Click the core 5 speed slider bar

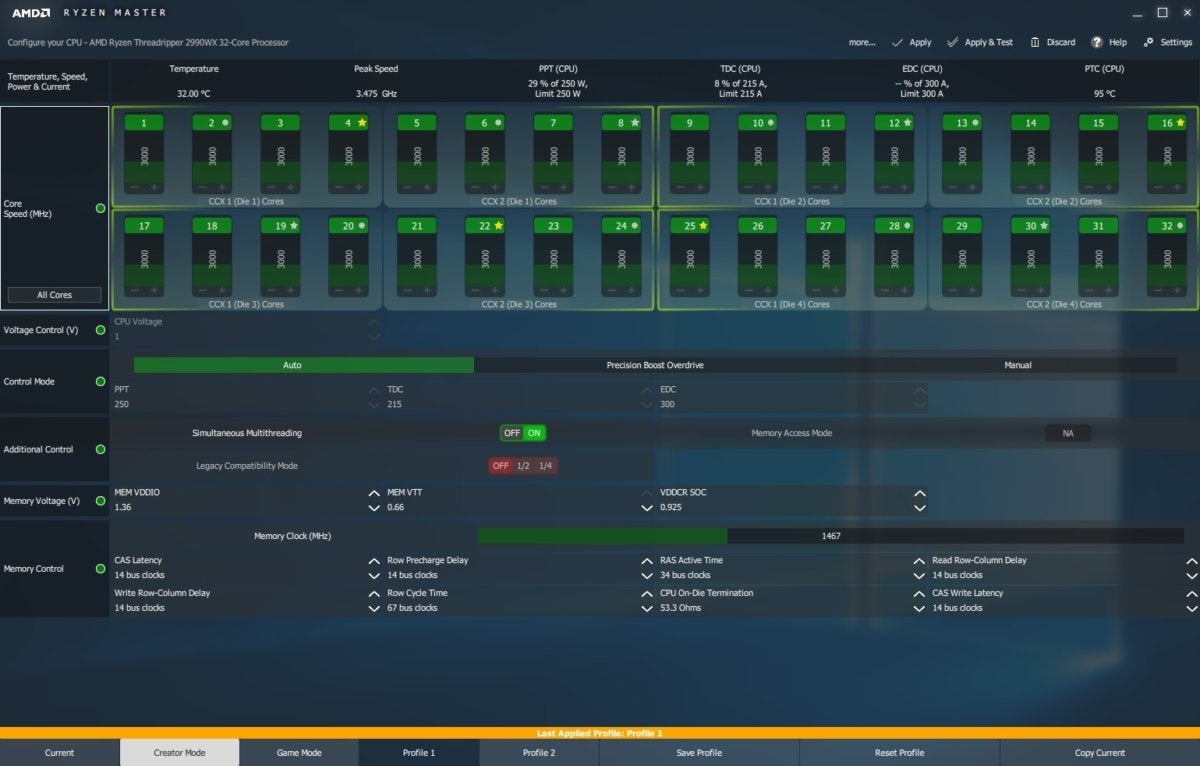[x=417, y=157]
